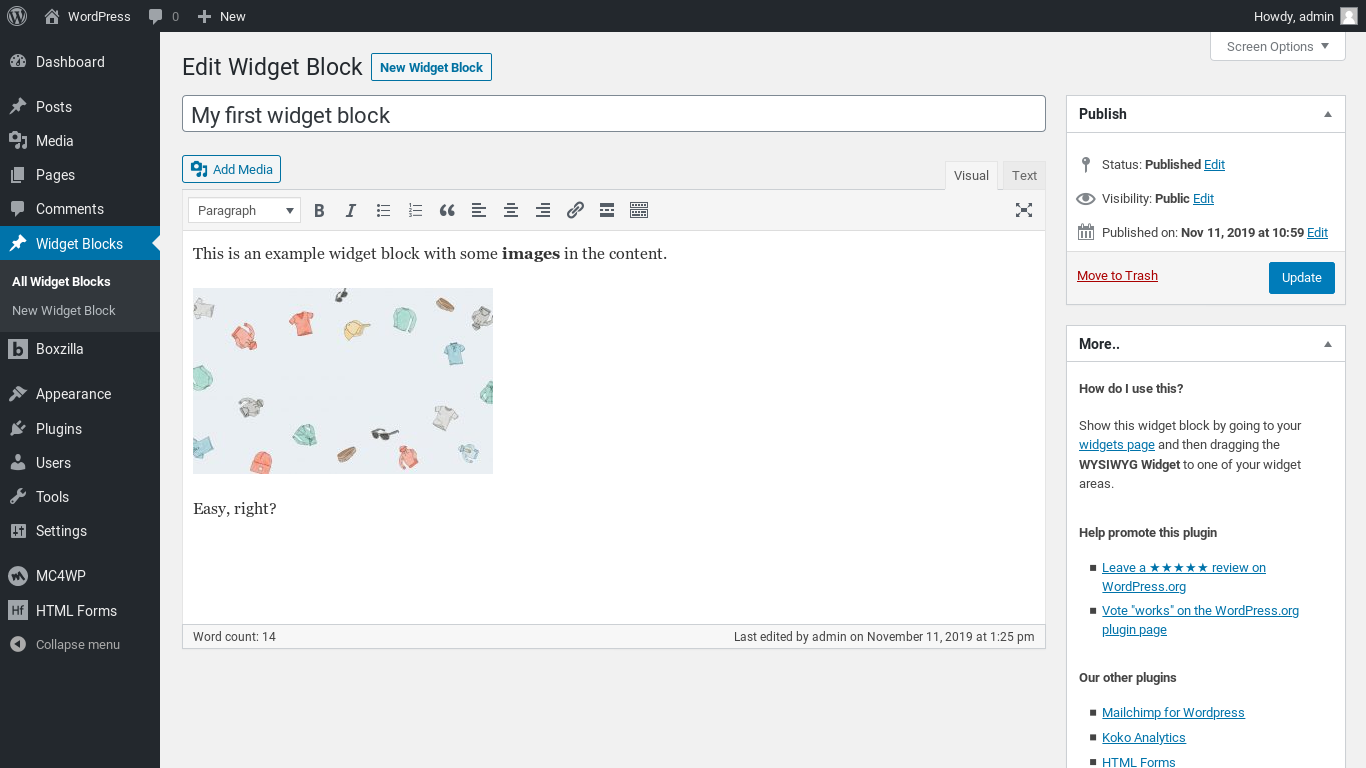Insert a numbered list
Image resolution: width=1366 pixels, height=768 pixels.
coord(415,210)
